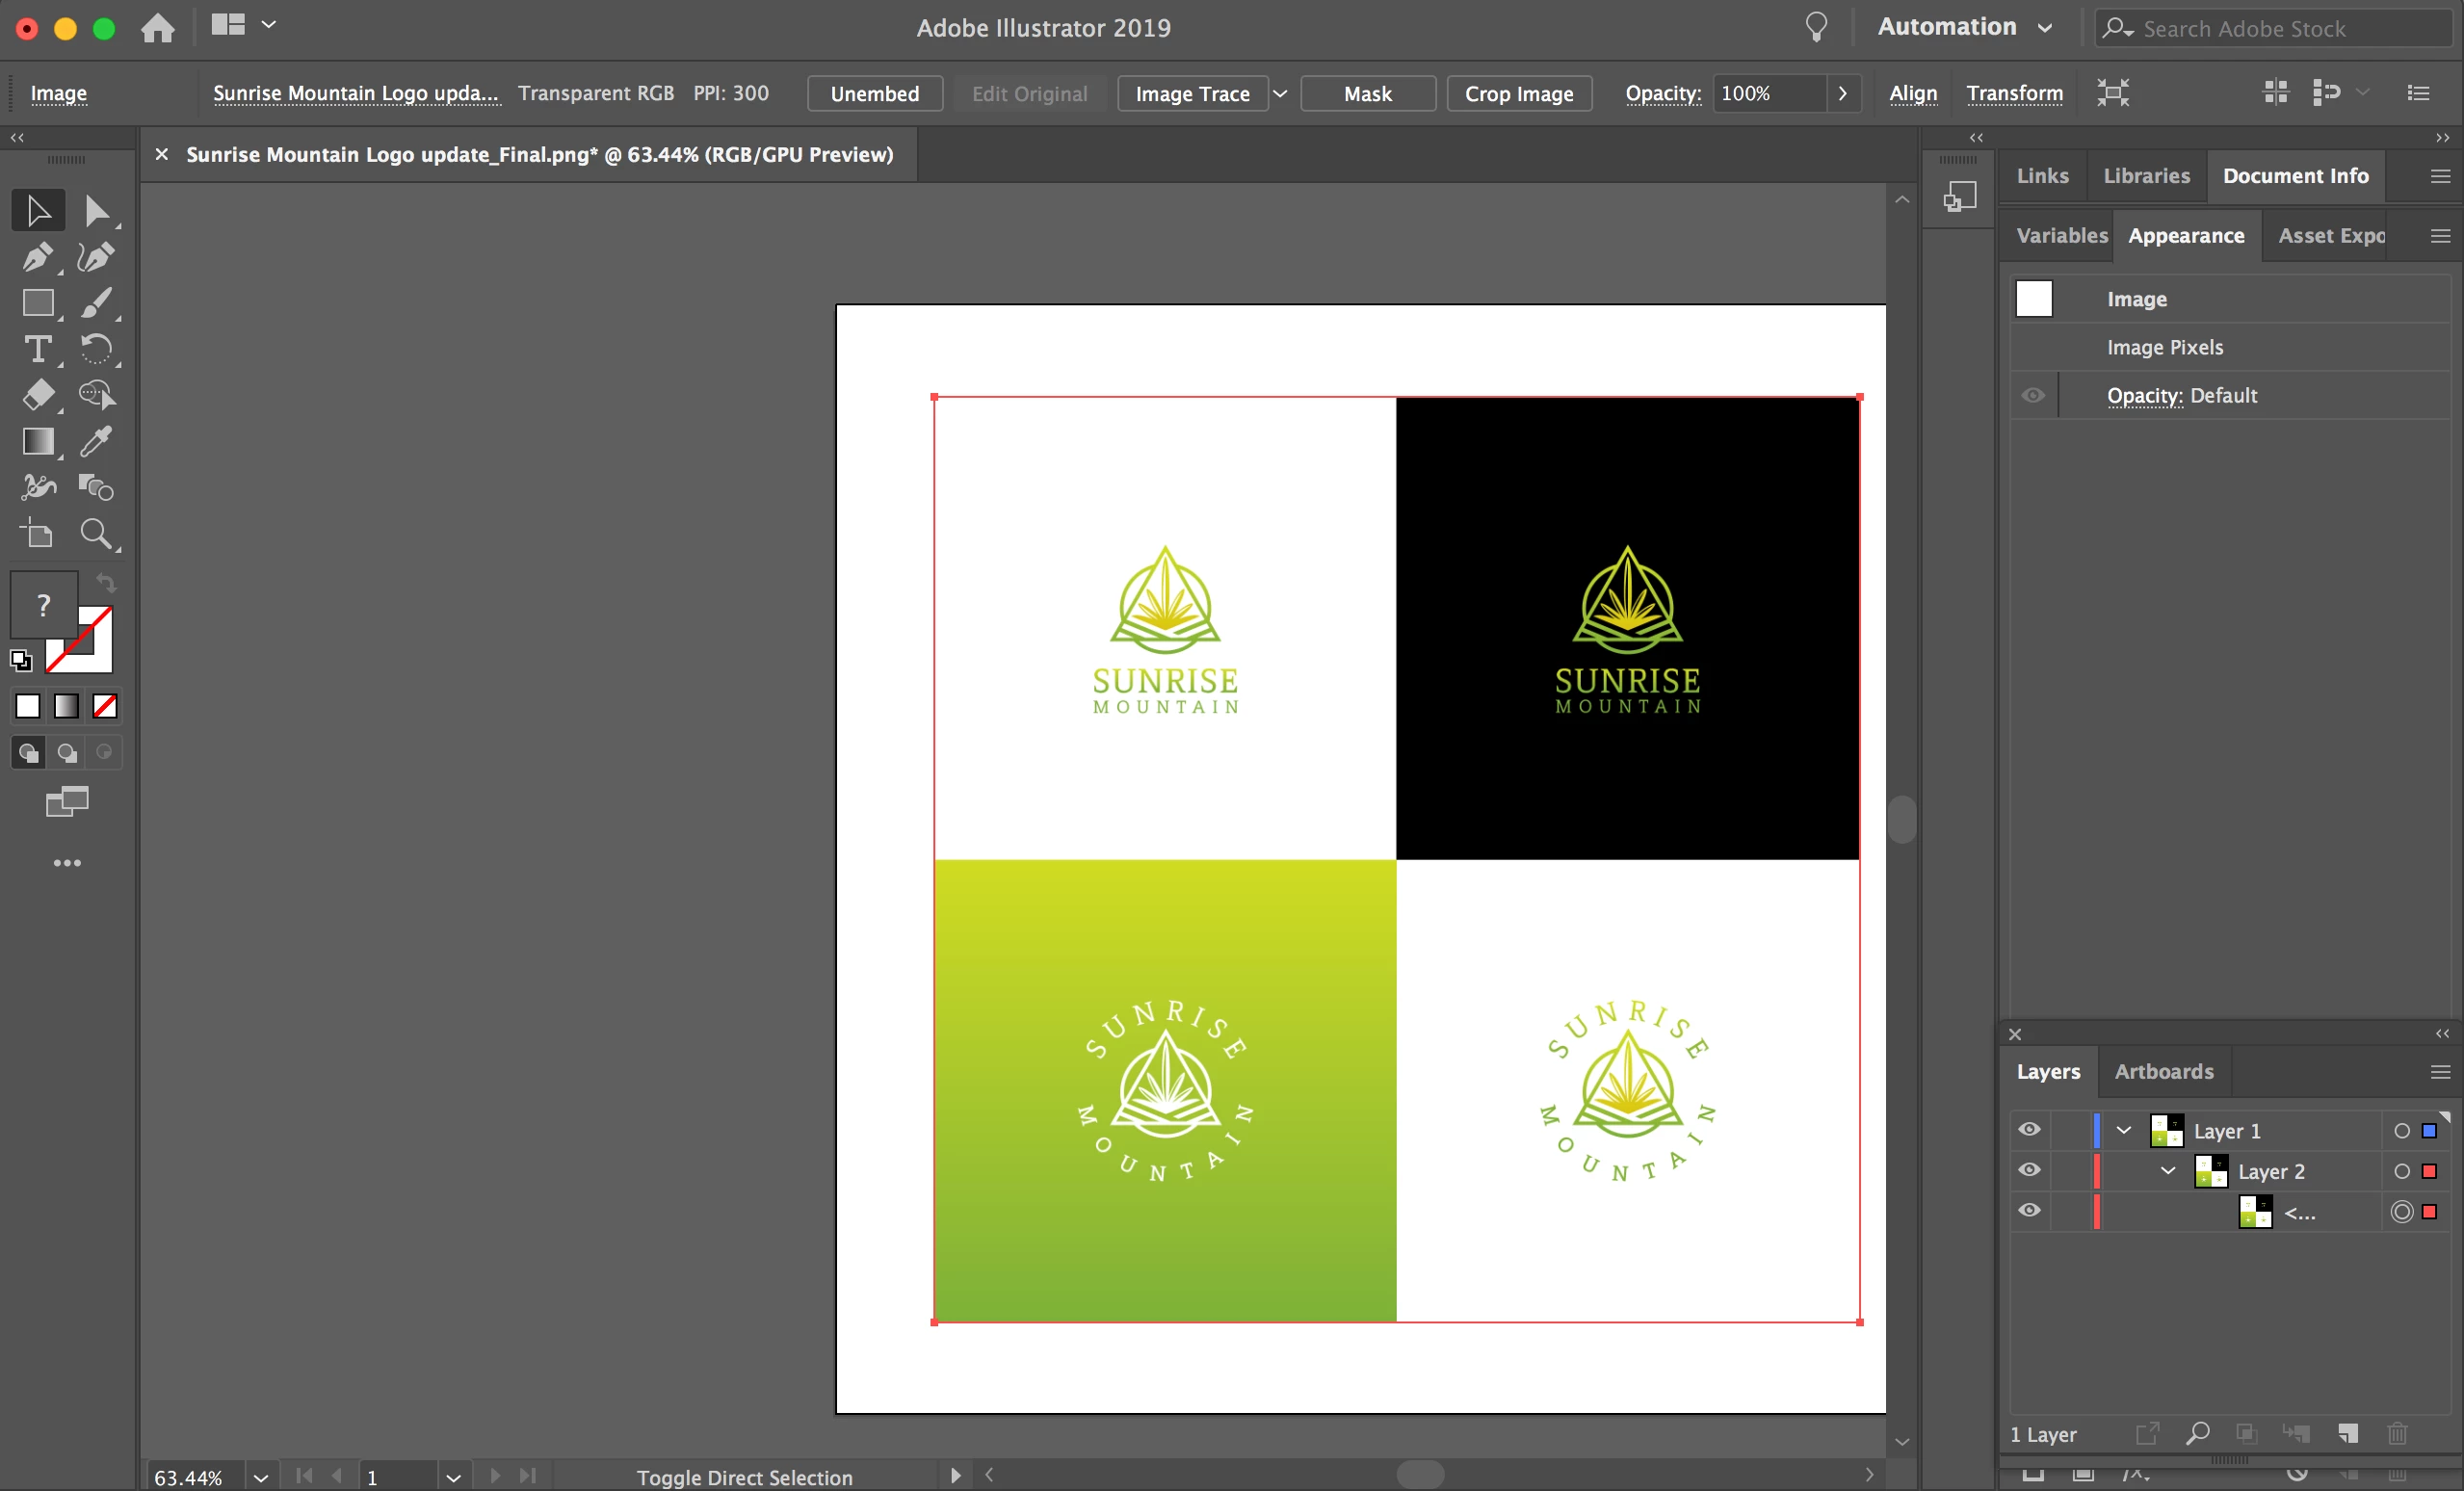Screen dimensions: 2464x1491
Task: Hide Layer 1 using eye icon
Action: click(x=2028, y=1130)
